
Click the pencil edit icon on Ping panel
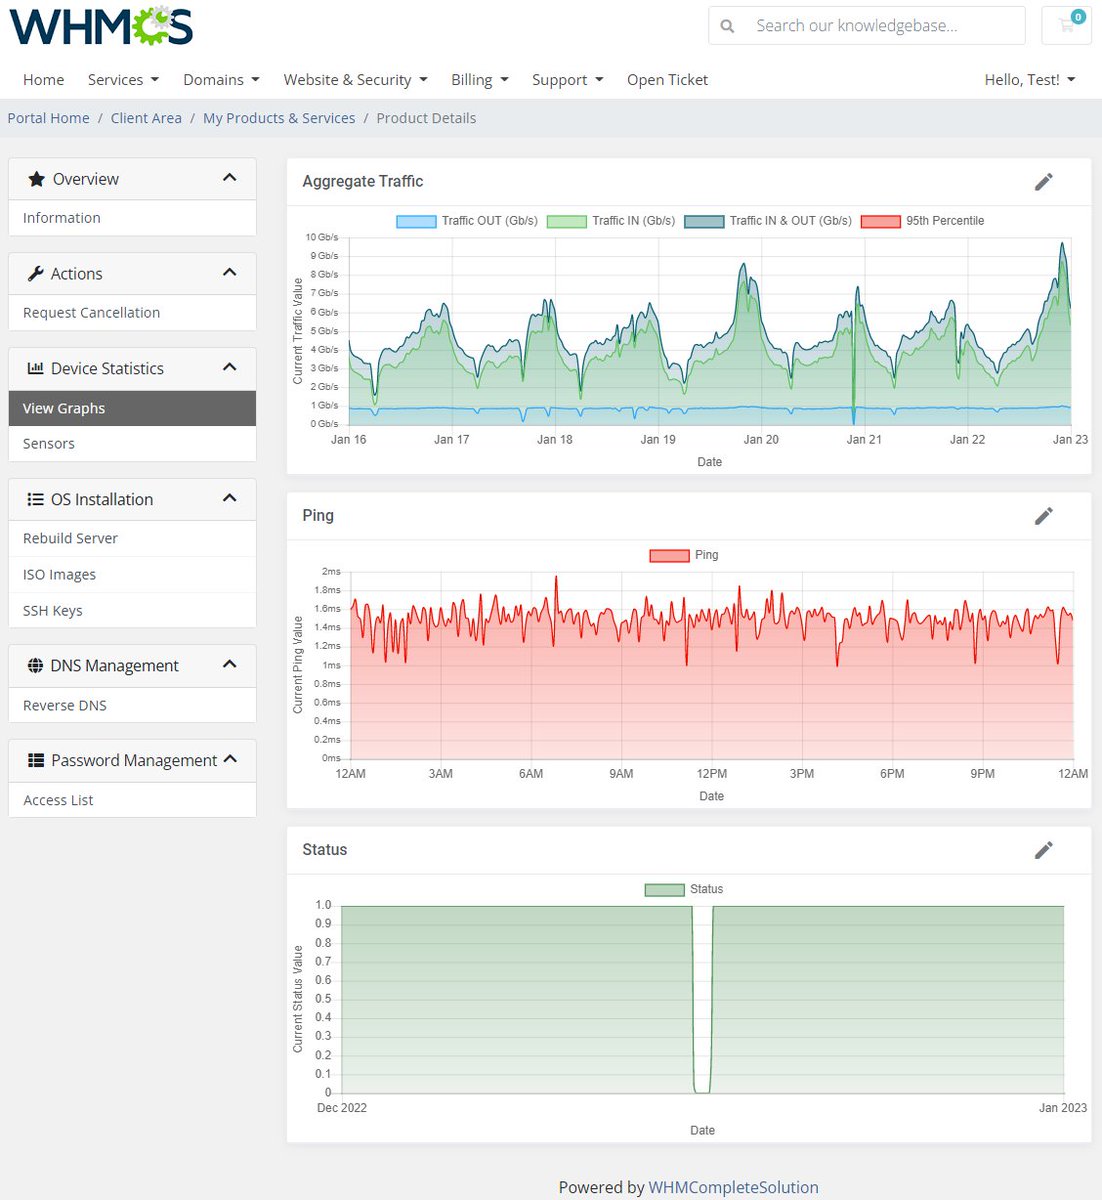coord(1043,516)
